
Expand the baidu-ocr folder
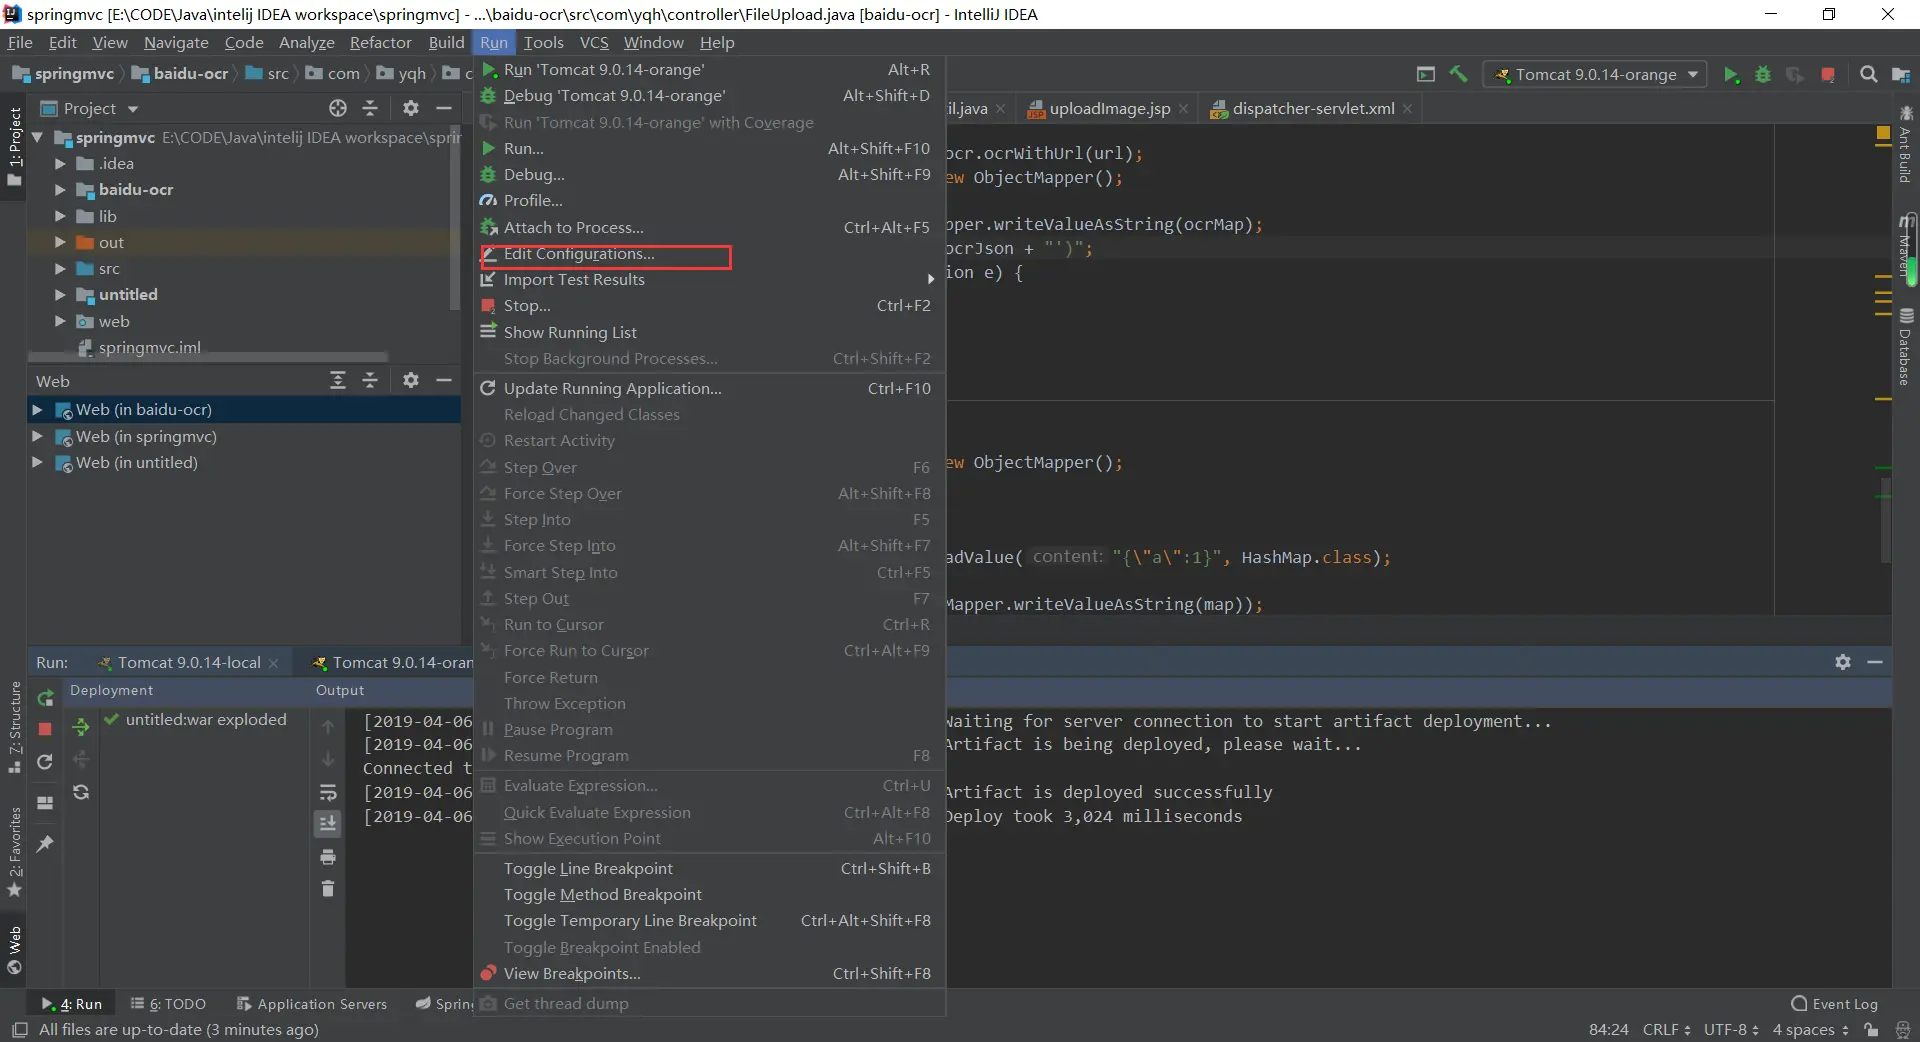pos(60,189)
